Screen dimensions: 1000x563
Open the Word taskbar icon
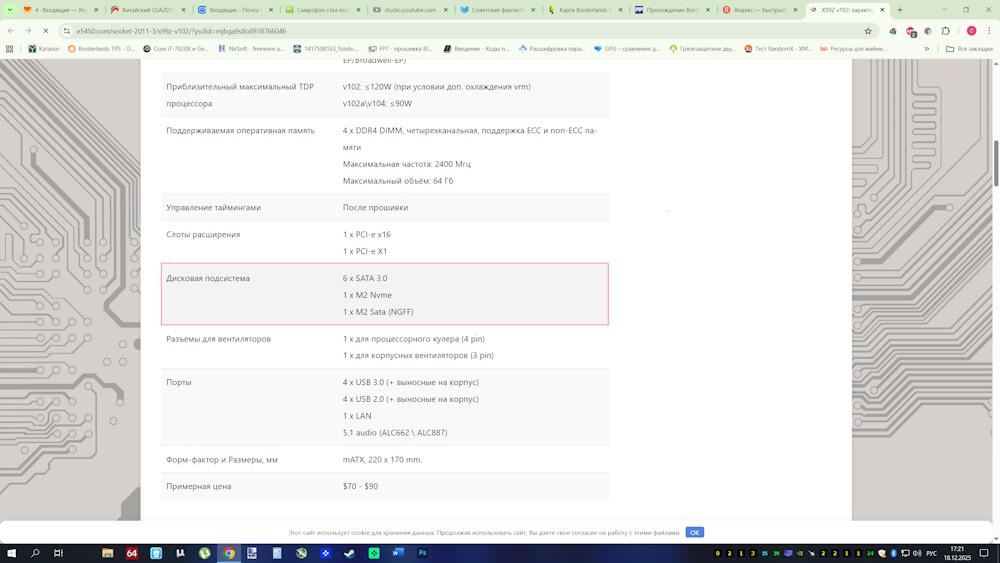coord(398,553)
